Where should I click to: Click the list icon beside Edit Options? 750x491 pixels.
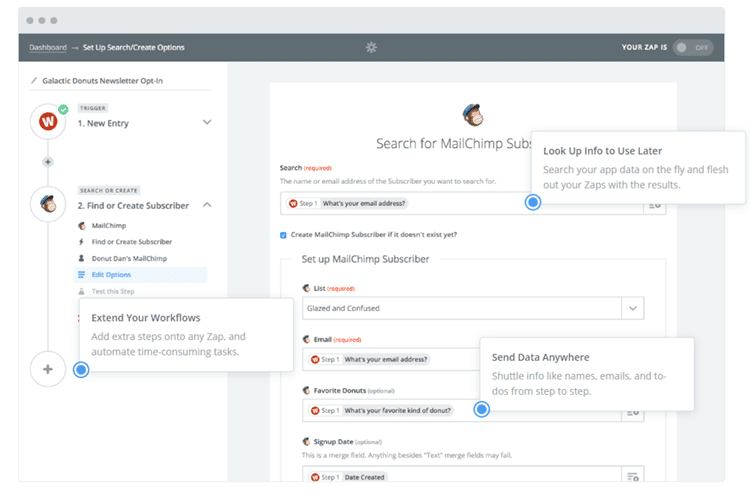81,275
